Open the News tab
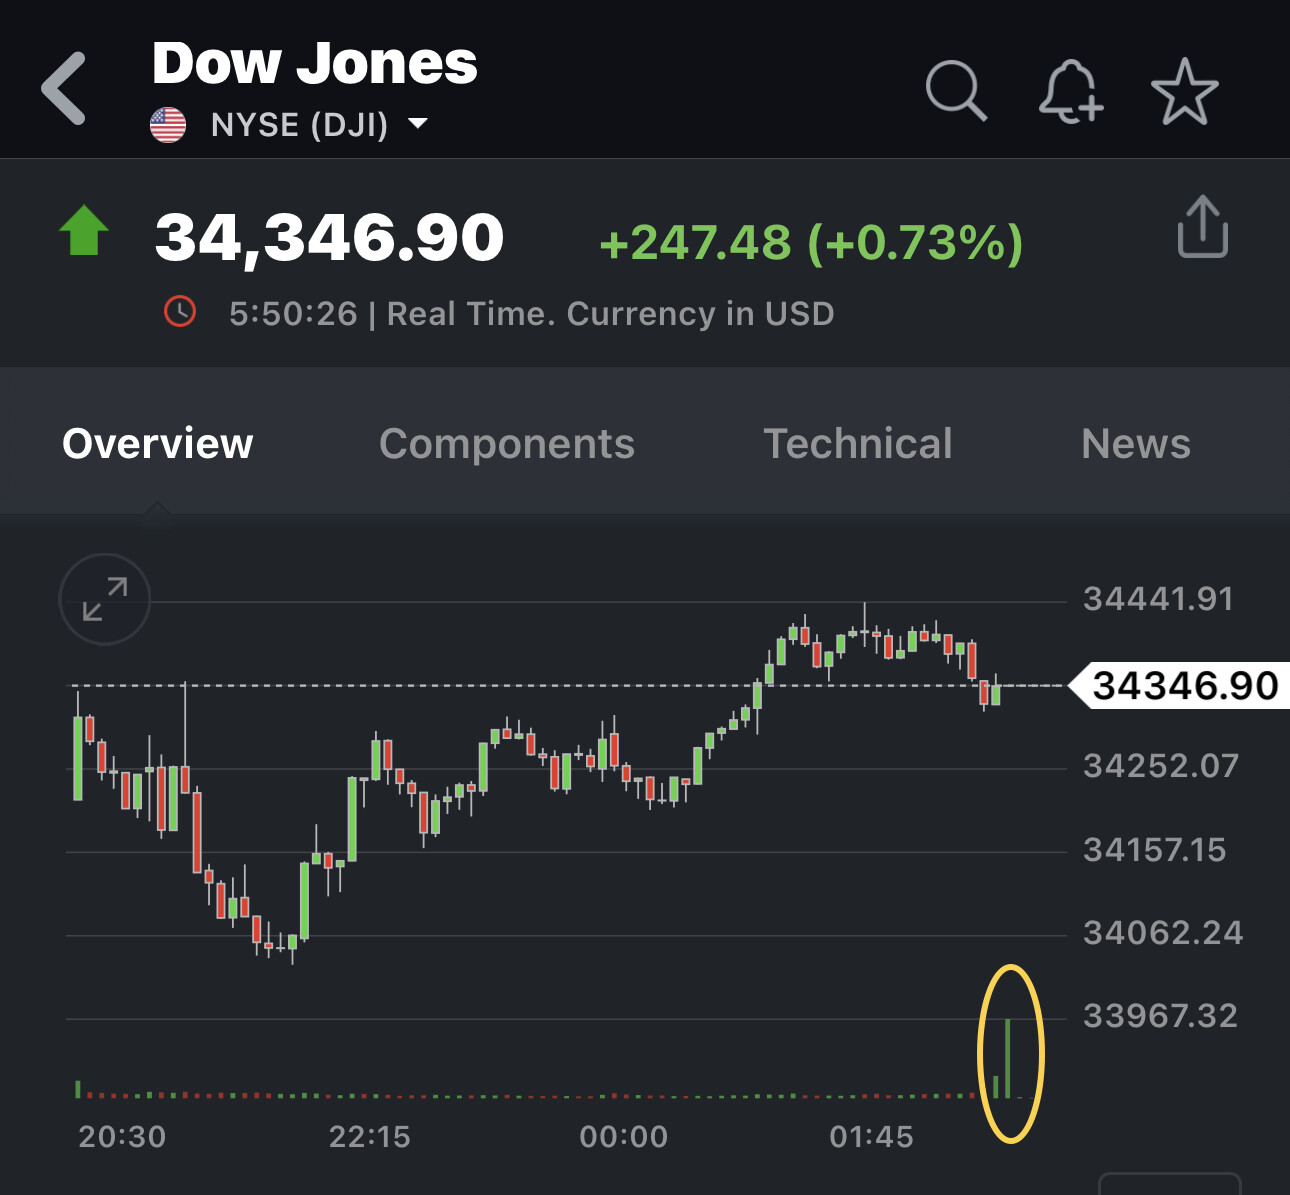Screen dimensions: 1290x1195 coord(1136,444)
